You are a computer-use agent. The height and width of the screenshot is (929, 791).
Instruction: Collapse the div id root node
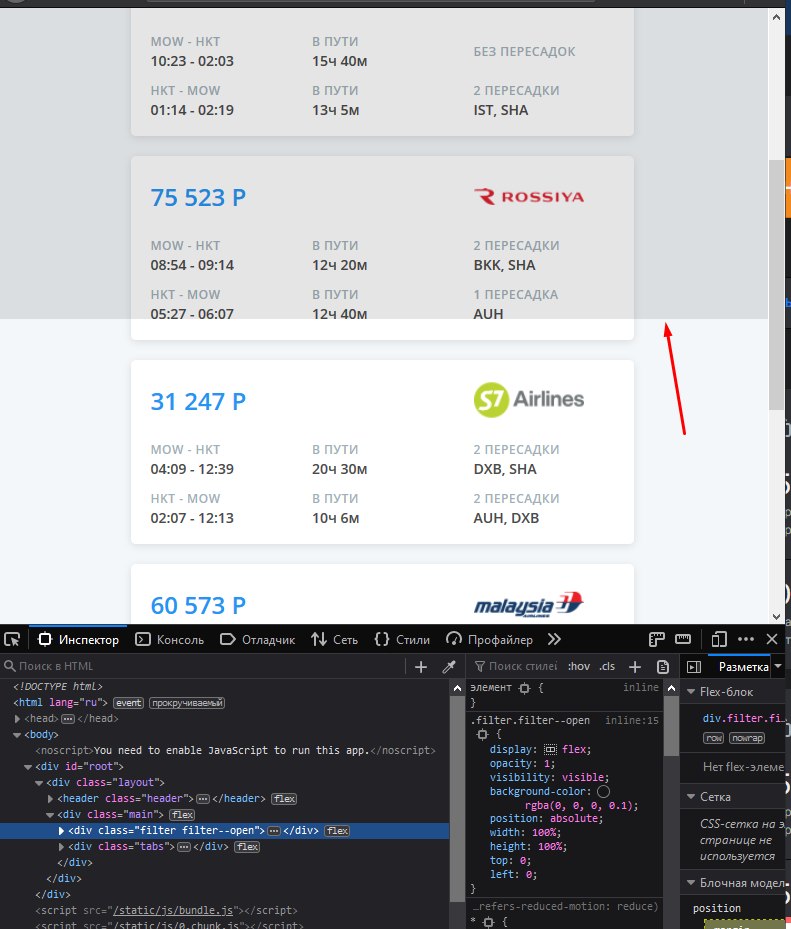click(x=28, y=767)
